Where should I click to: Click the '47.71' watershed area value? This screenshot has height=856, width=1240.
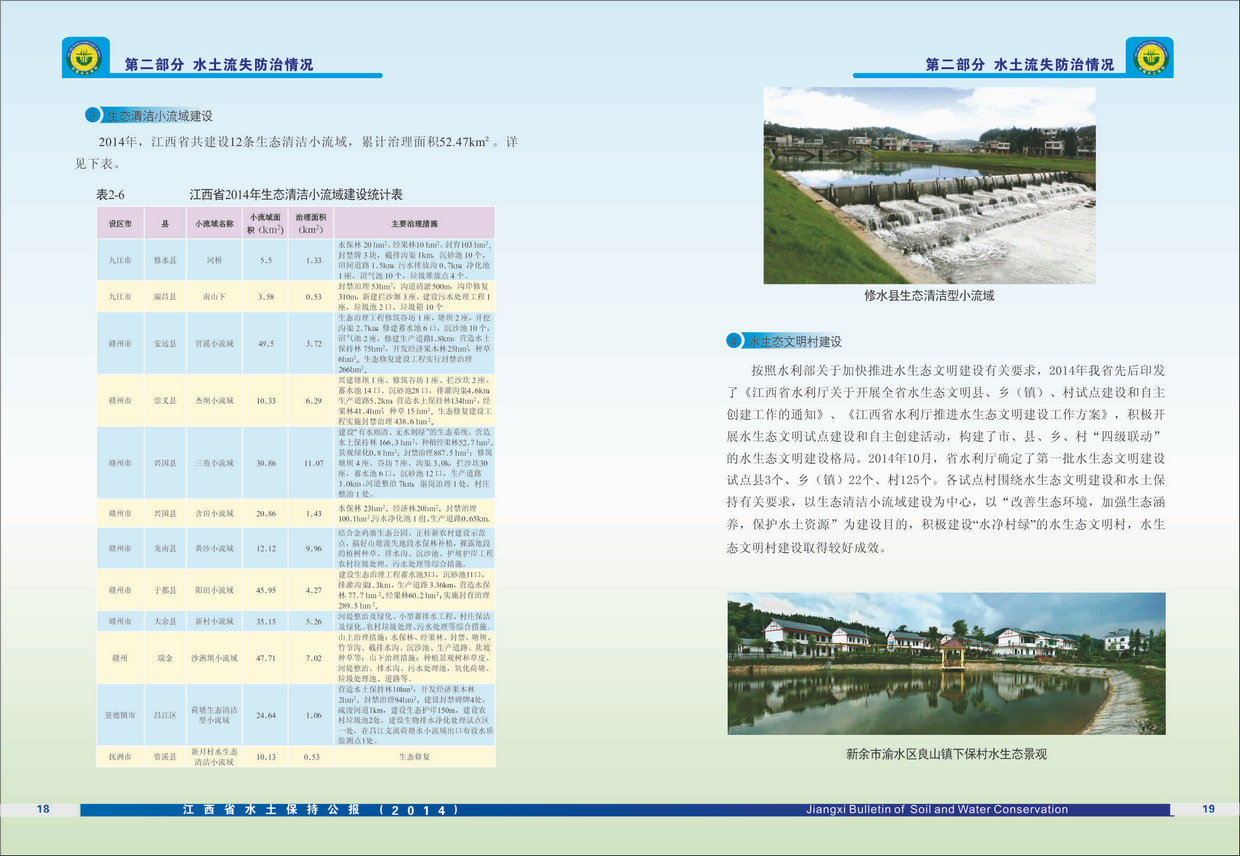click(266, 659)
